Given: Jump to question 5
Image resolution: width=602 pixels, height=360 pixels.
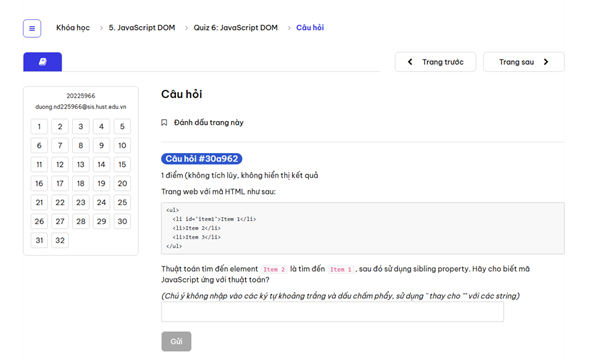Looking at the screenshot, I should click(122, 126).
